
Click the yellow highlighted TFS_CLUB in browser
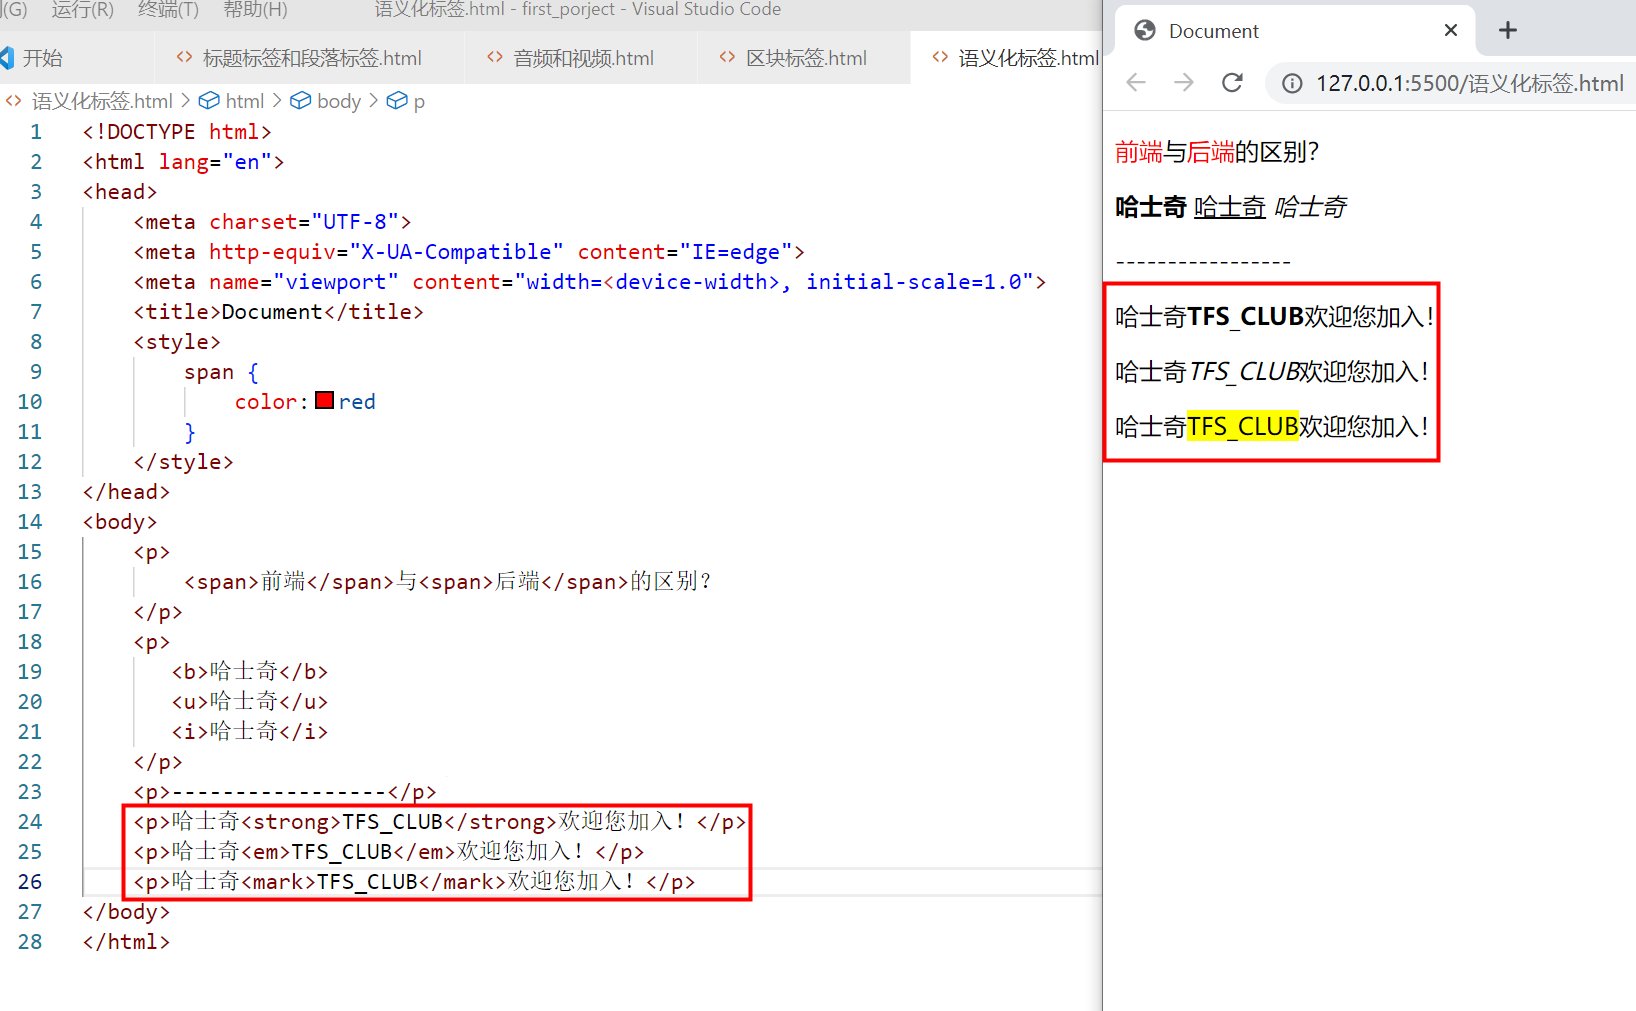pos(1243,426)
